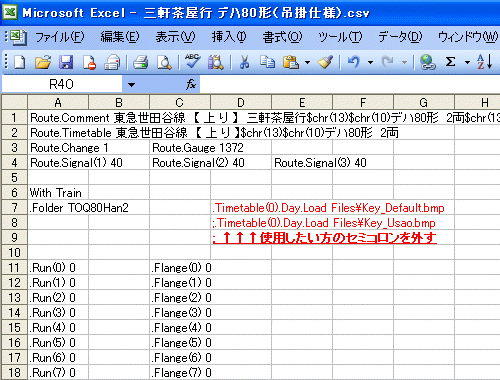Select column C header
This screenshot has height=380, width=500.
coord(180,102)
